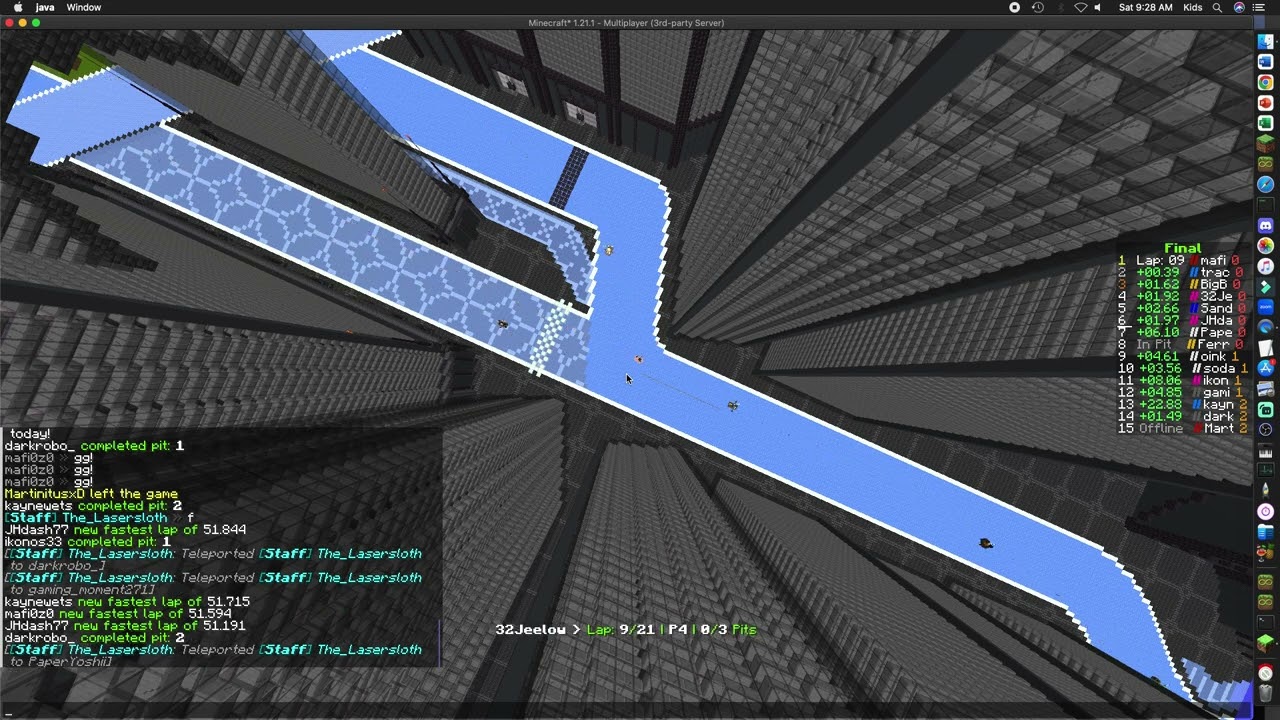Click chat line 'darkrobo_ completed pit: 1'
Viewport: 1280px width, 720px height.
94,445
